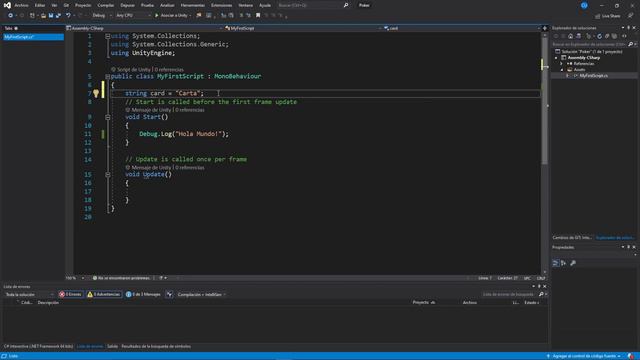Image resolution: width=640 pixels, height=360 pixels.
Task: Click the alphabetical sort icon in Propiedades
Action: [564, 263]
